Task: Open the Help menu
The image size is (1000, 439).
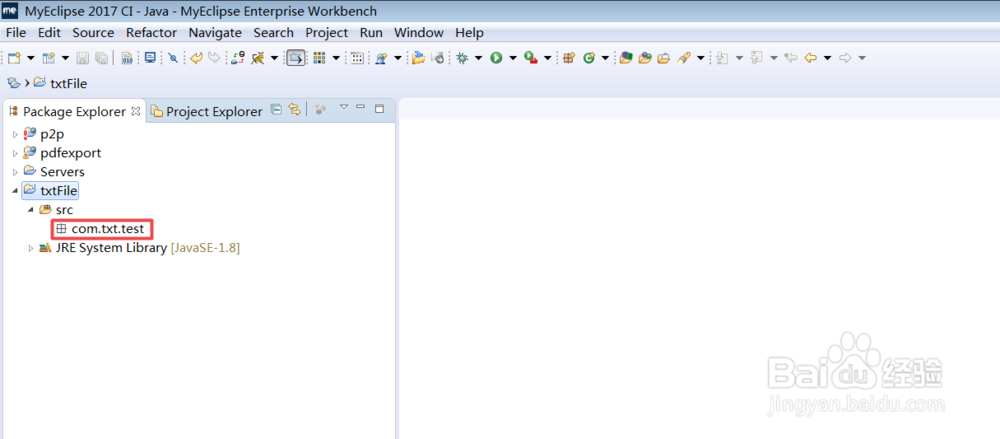Action: pos(469,33)
